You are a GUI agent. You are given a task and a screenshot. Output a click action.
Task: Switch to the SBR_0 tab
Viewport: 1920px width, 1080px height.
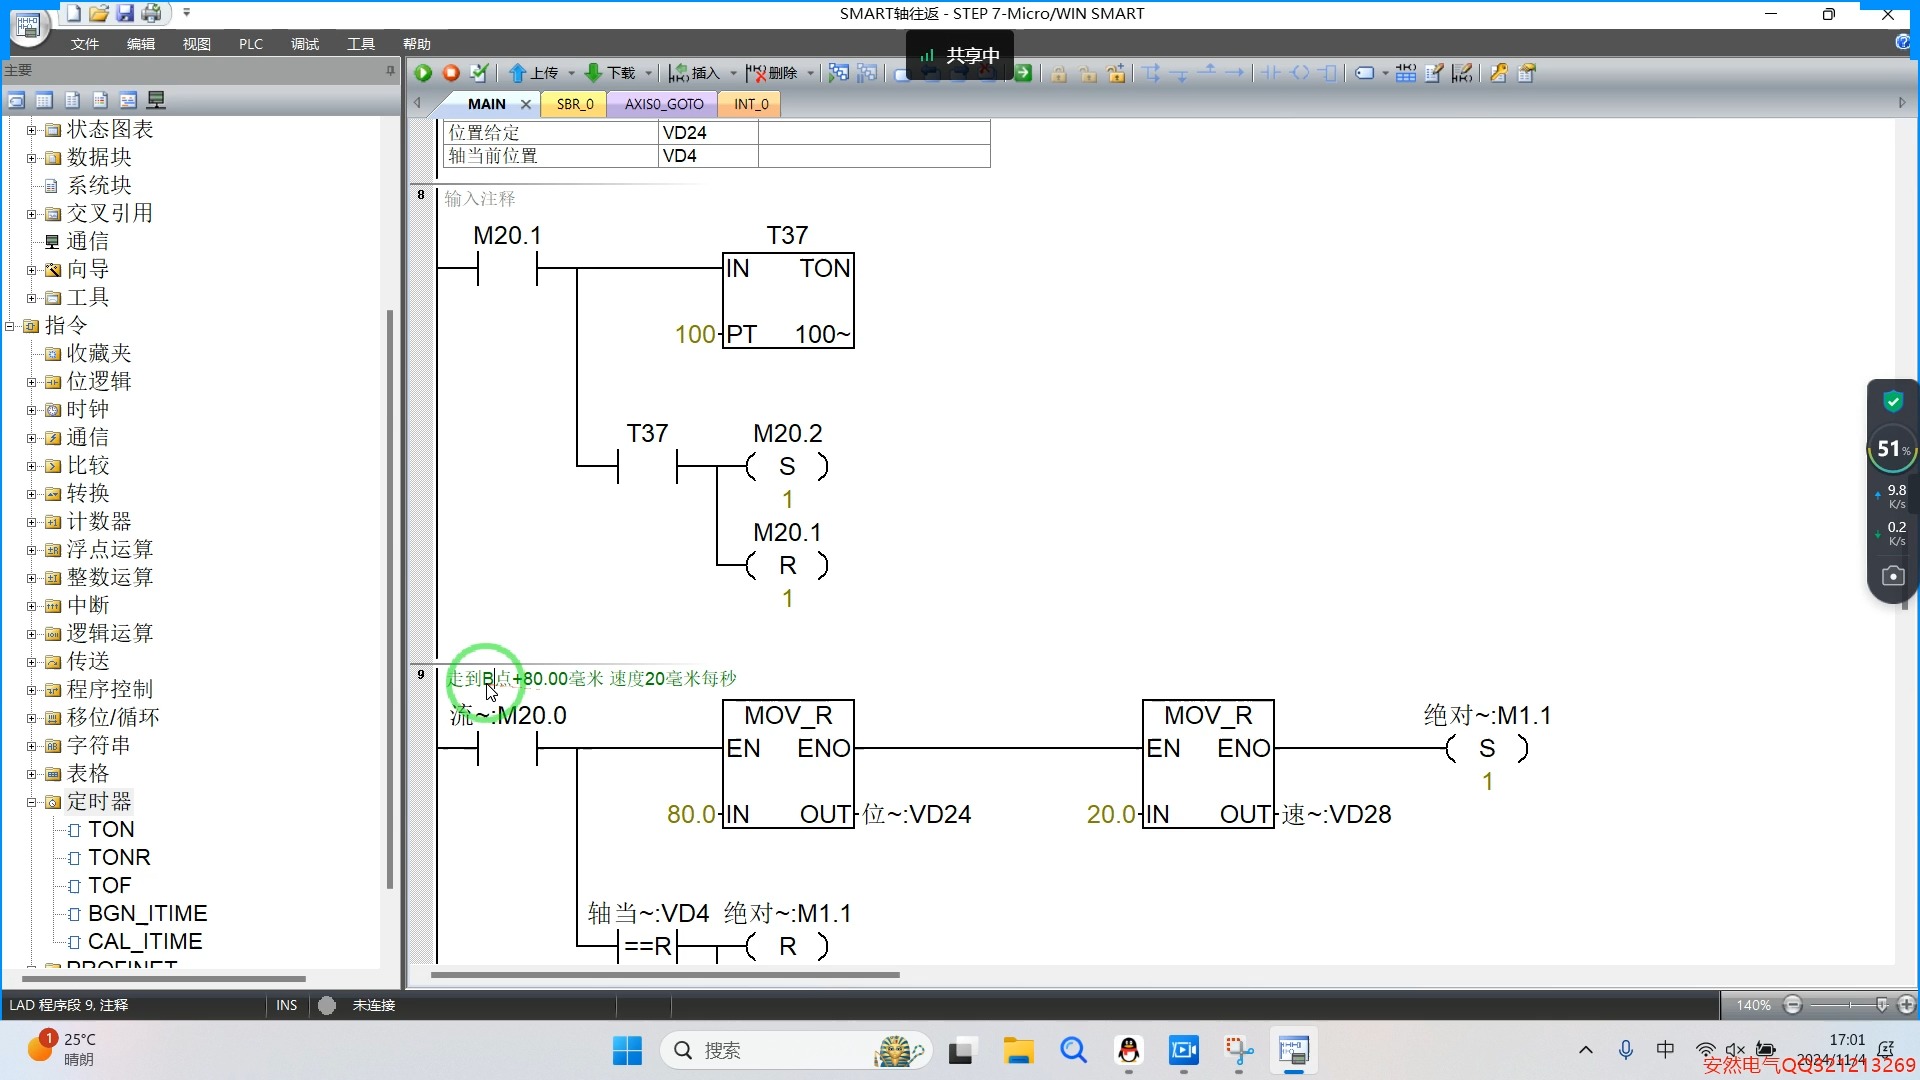pyautogui.click(x=575, y=104)
